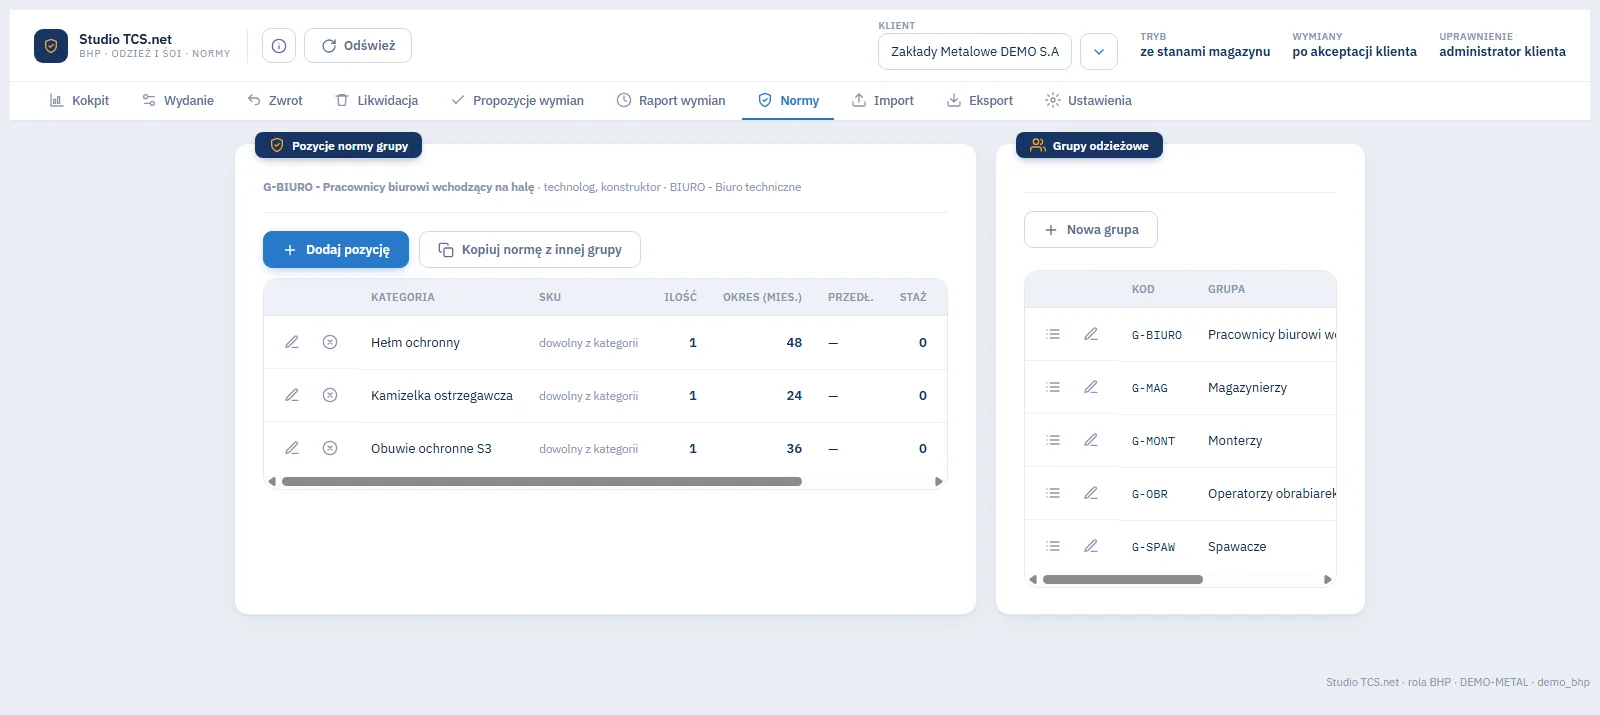Click the Studio TCS.net shield logo
This screenshot has width=1600, height=715.
coord(51,46)
